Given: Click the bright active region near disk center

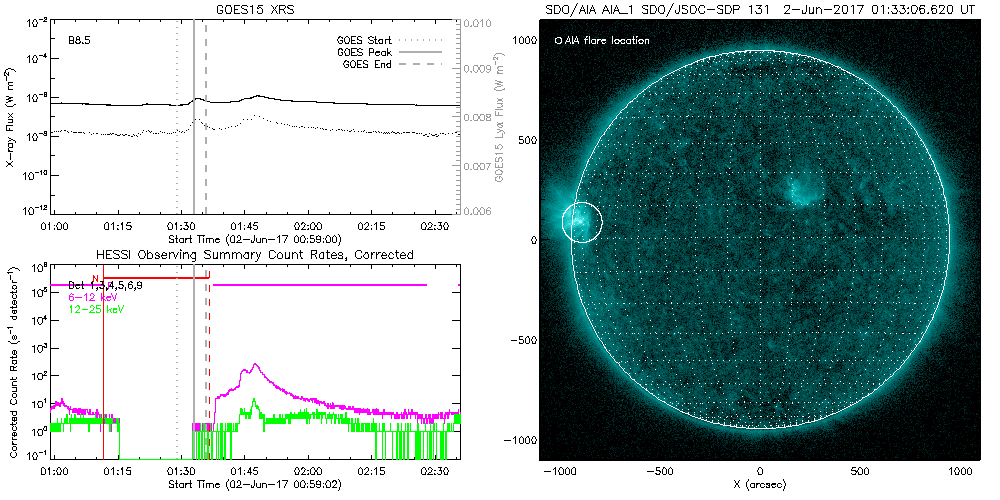Looking at the screenshot, I should point(799,189).
